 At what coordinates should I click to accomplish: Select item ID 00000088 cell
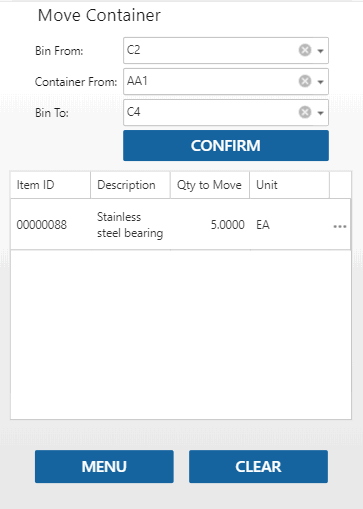click(50, 224)
